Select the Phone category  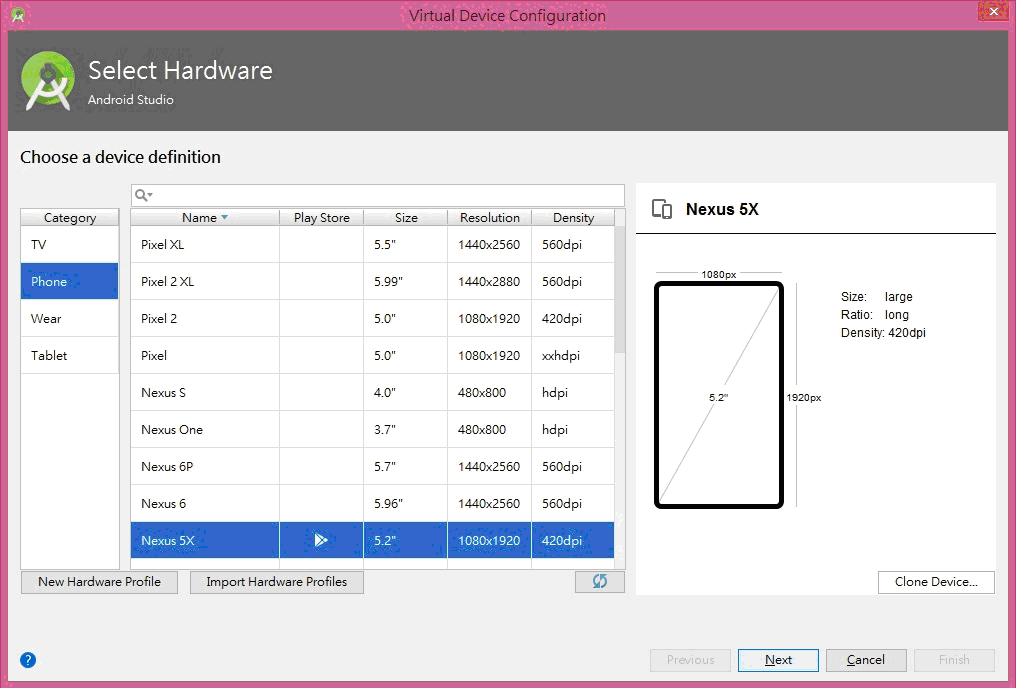[x=70, y=281]
